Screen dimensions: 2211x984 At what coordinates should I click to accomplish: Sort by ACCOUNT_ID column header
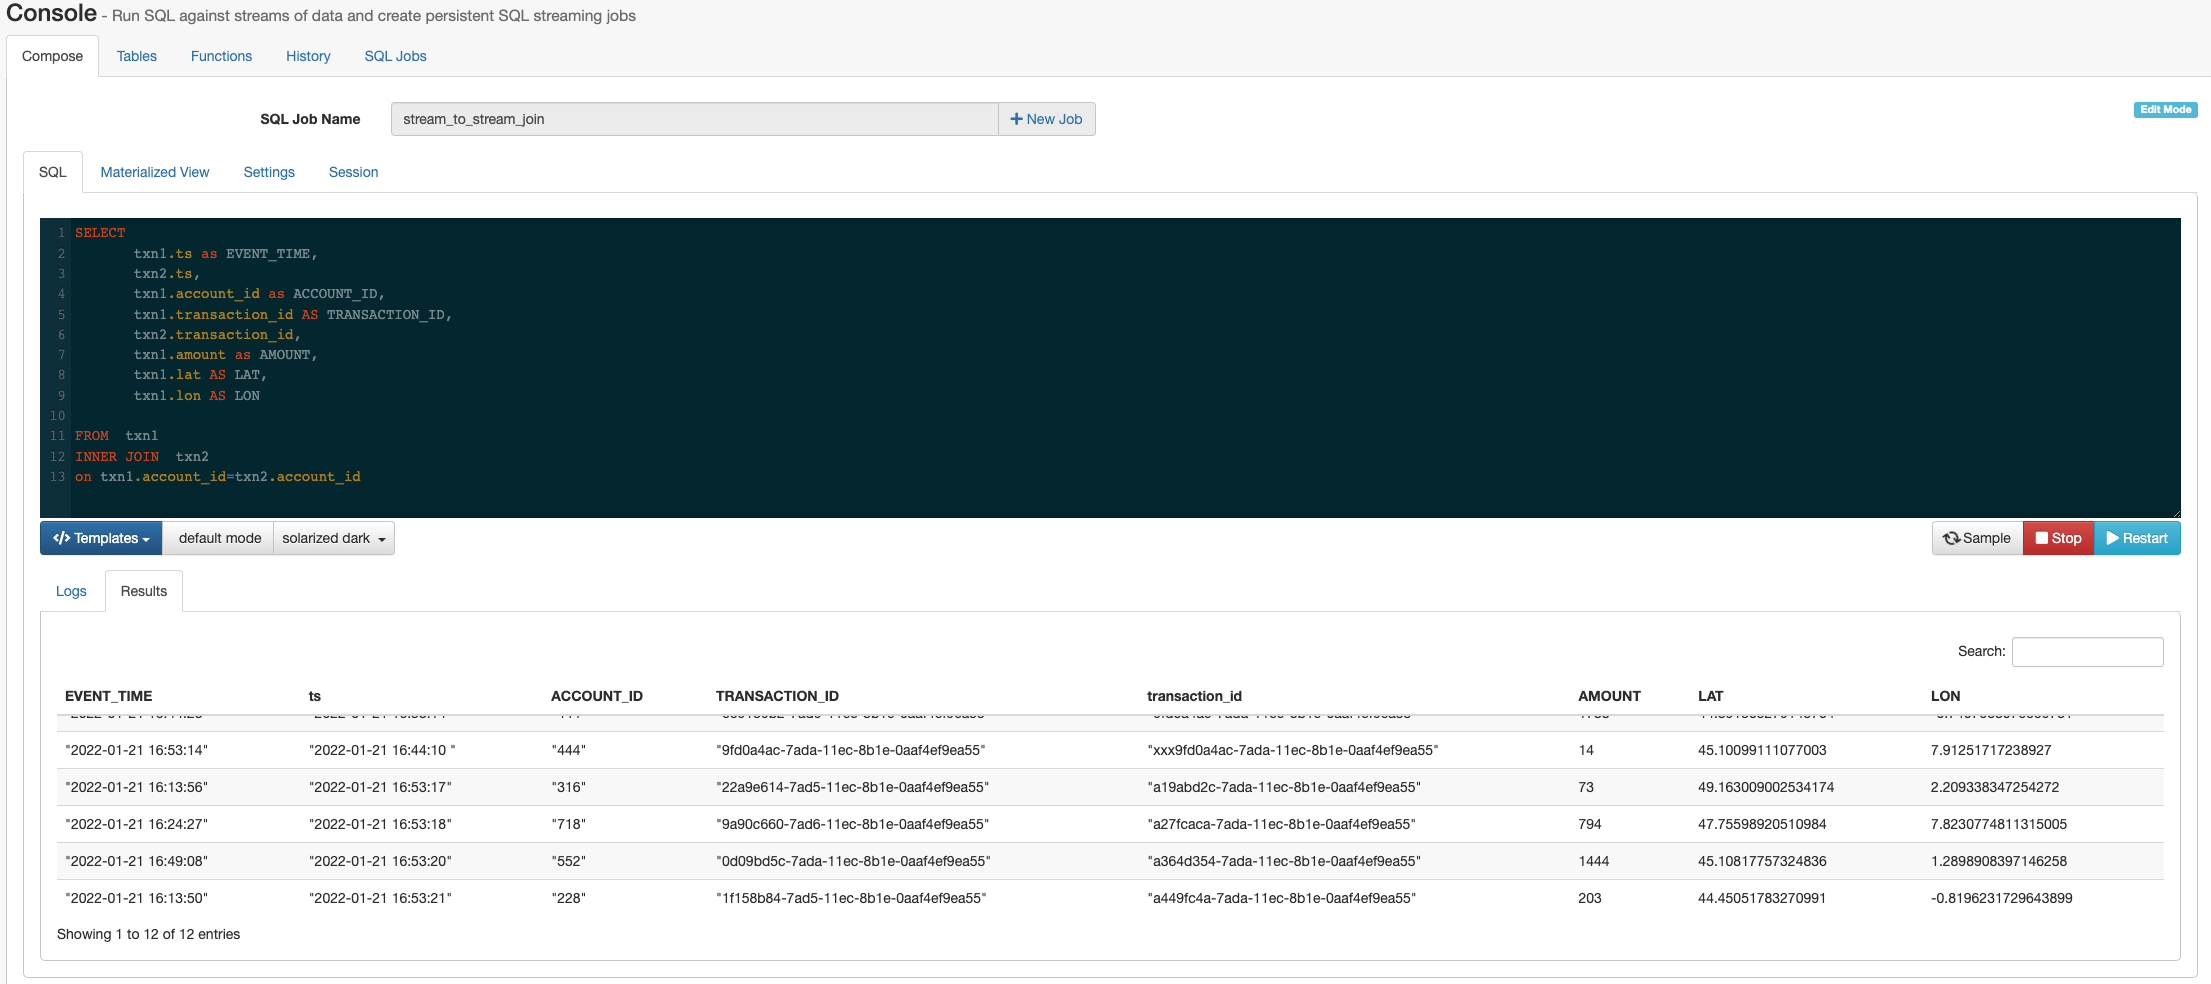597,696
